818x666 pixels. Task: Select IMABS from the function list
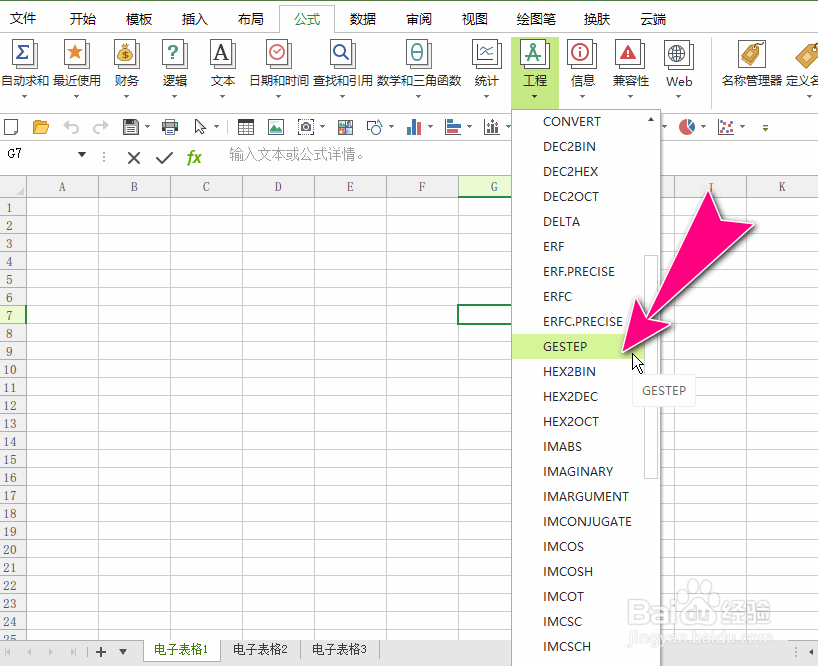[x=578, y=446]
